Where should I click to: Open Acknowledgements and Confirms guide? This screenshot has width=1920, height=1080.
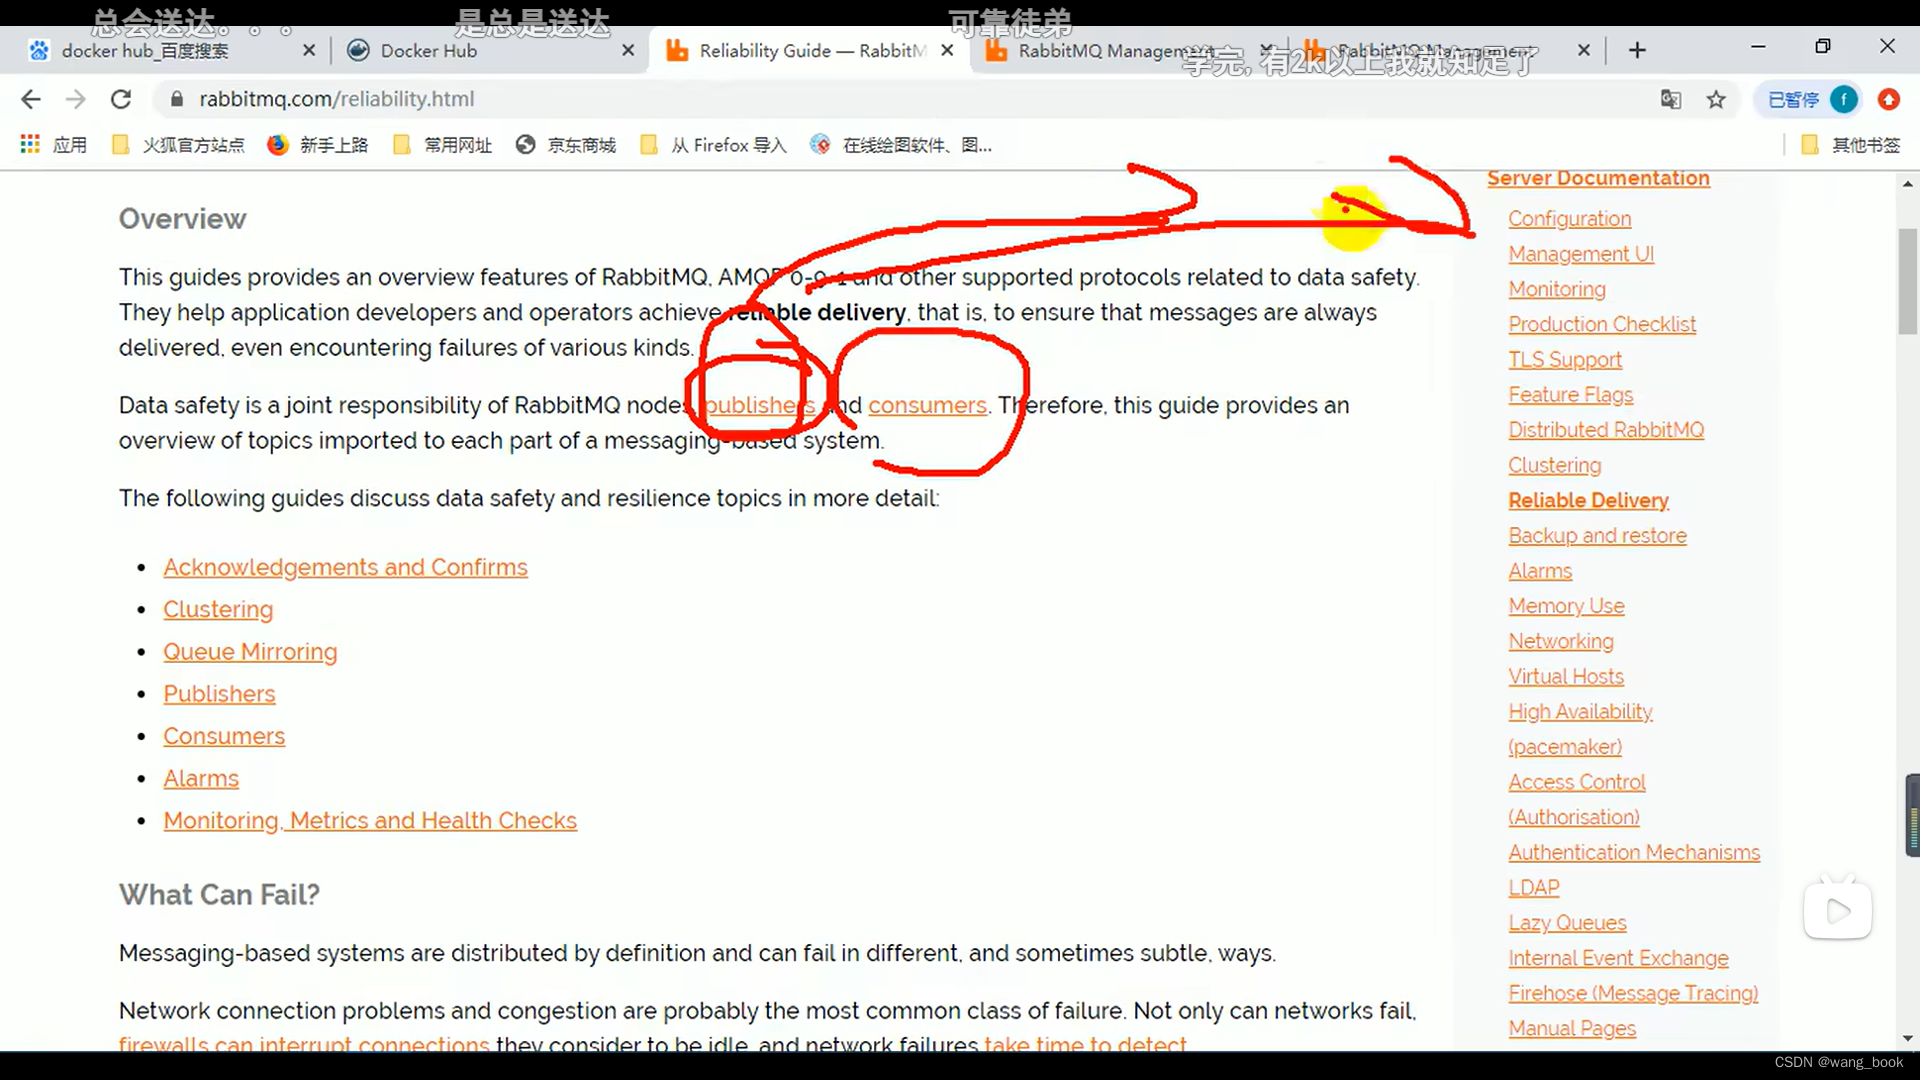(x=345, y=567)
